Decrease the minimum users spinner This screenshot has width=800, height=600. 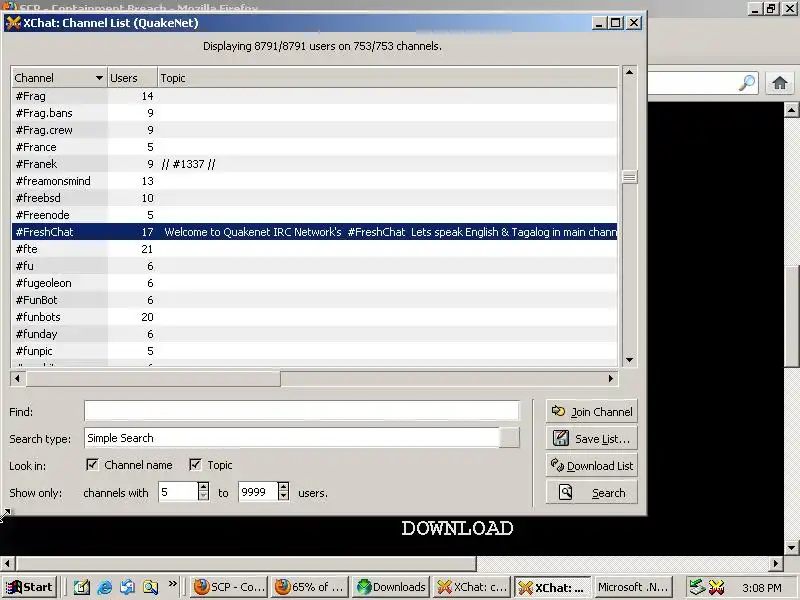pyautogui.click(x=203, y=496)
